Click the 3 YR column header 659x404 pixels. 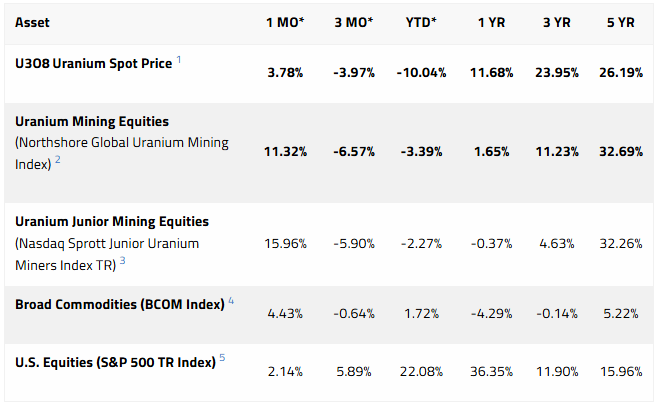pyautogui.click(x=559, y=22)
